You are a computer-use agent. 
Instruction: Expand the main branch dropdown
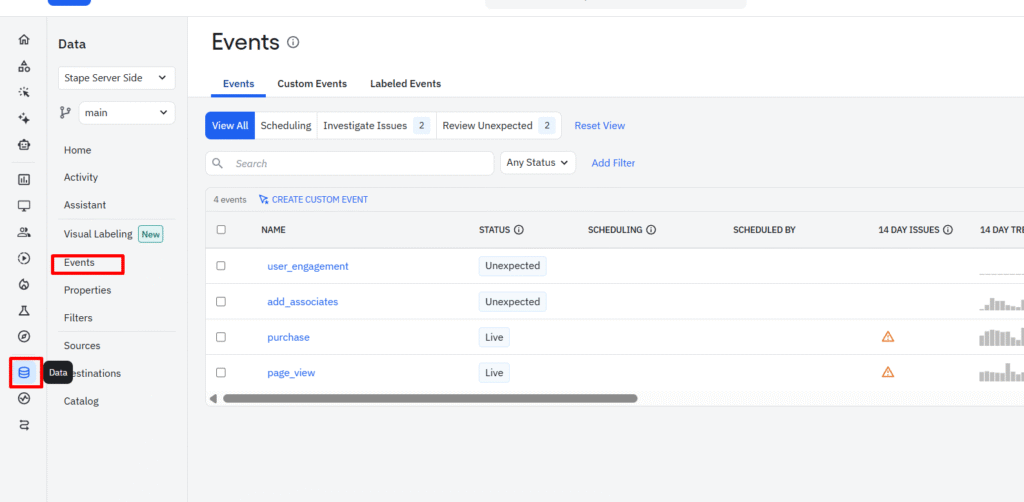click(x=126, y=113)
